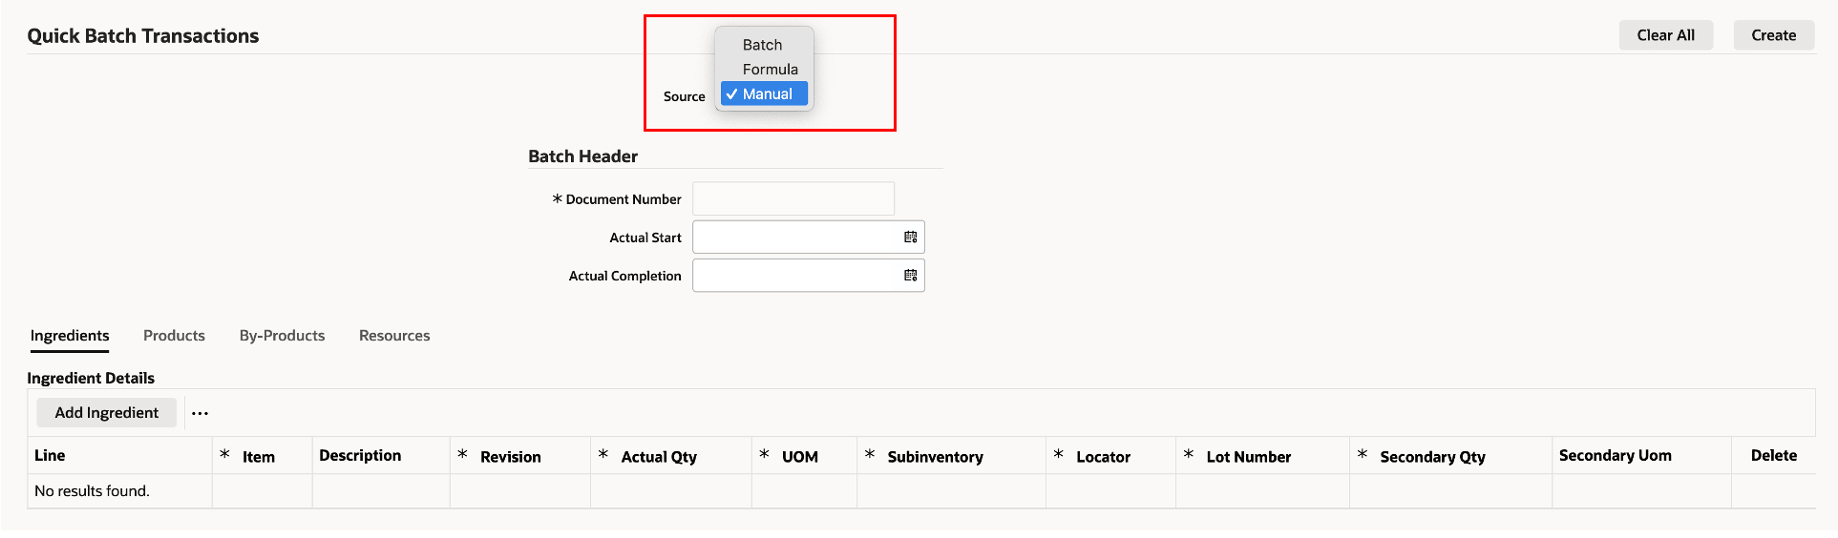Click the Lot Number column header

[x=1248, y=457]
